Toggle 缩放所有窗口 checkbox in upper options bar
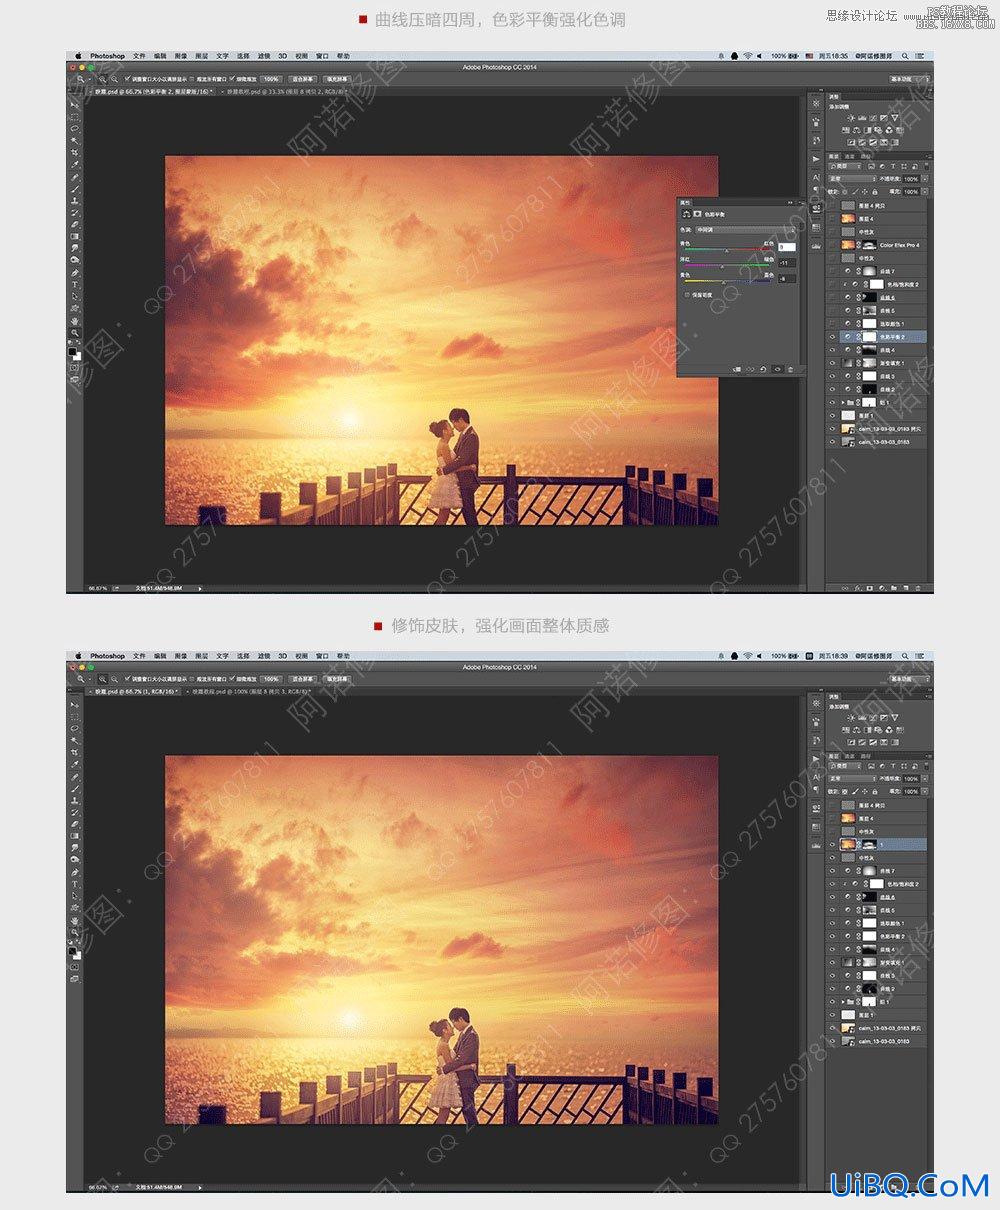The height and width of the screenshot is (1210, 1000). pos(192,79)
